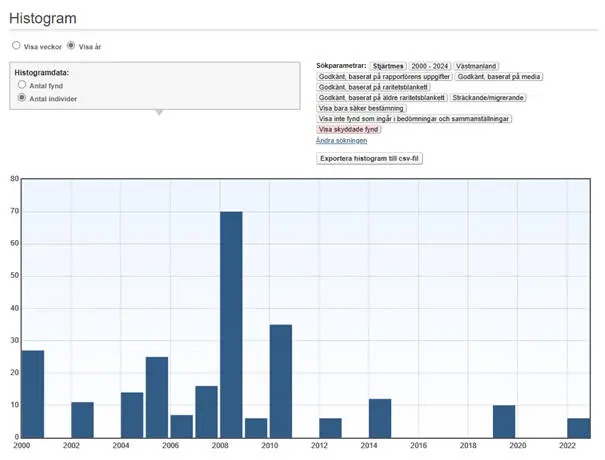The image size is (605, 460).
Task: Click the histogram bar for year 2010
Action: pos(281,381)
